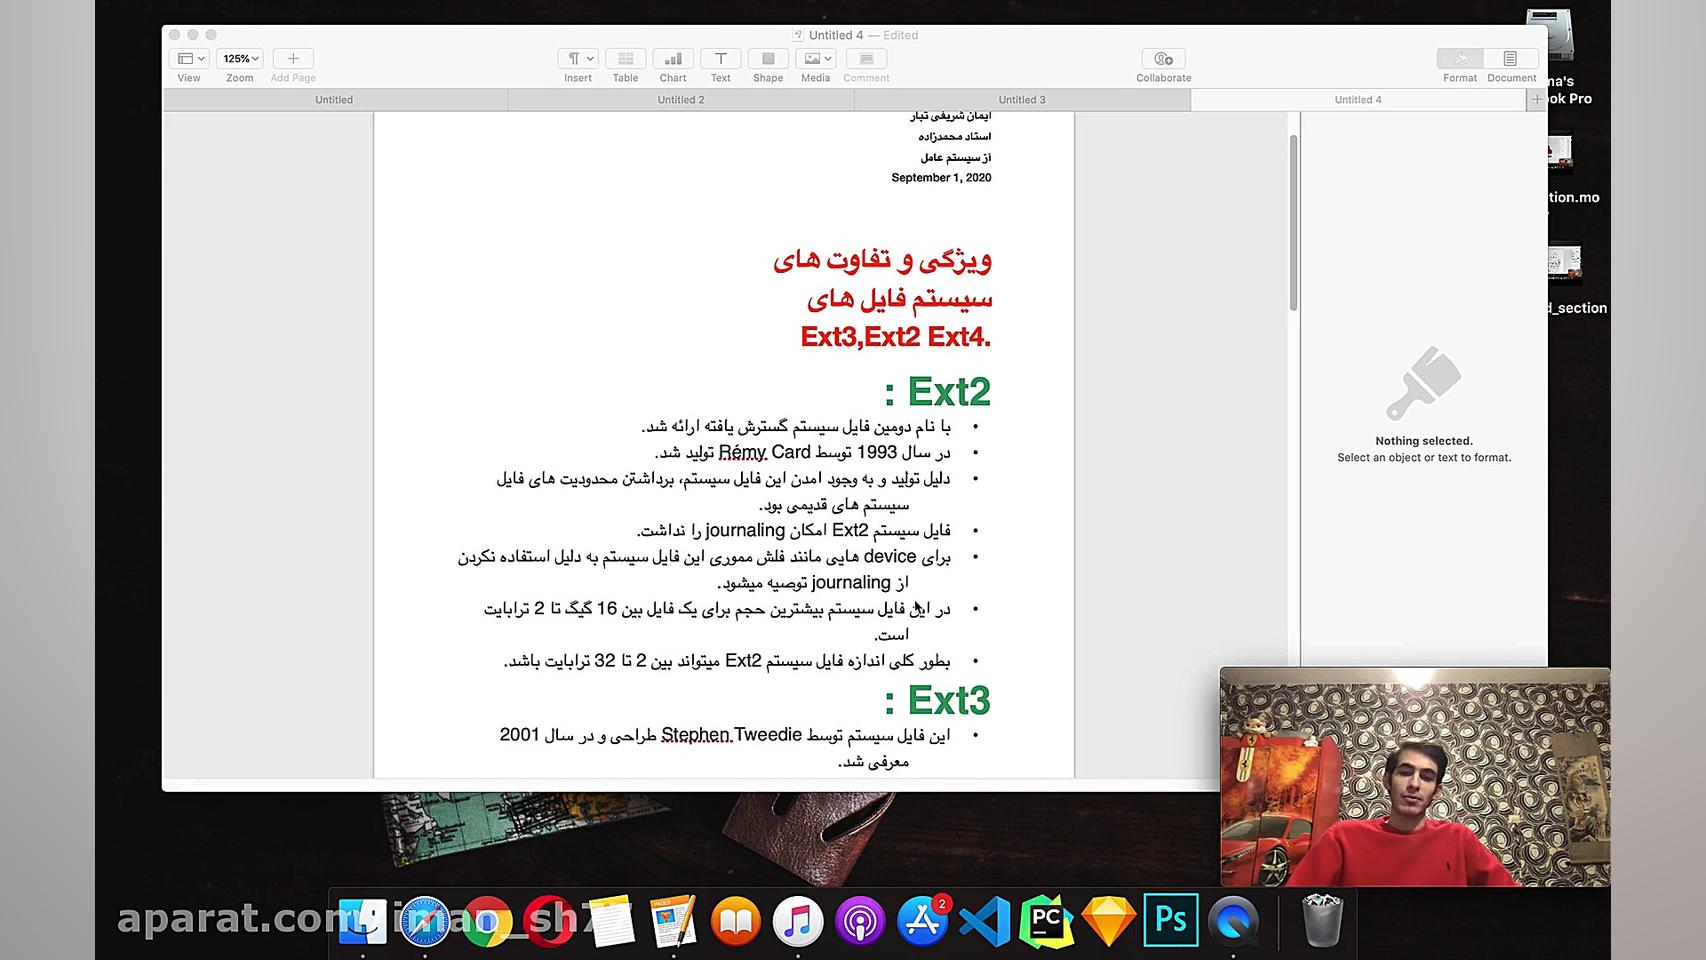Select the Untitled 4 tab
This screenshot has height=960, width=1706.
pyautogui.click(x=1358, y=100)
